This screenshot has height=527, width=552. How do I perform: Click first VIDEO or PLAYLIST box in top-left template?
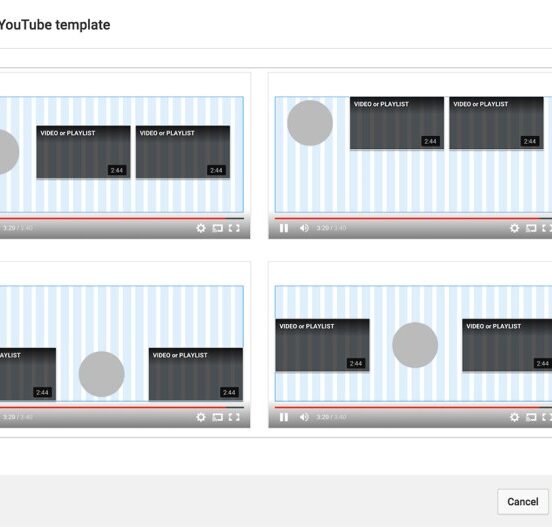(83, 152)
